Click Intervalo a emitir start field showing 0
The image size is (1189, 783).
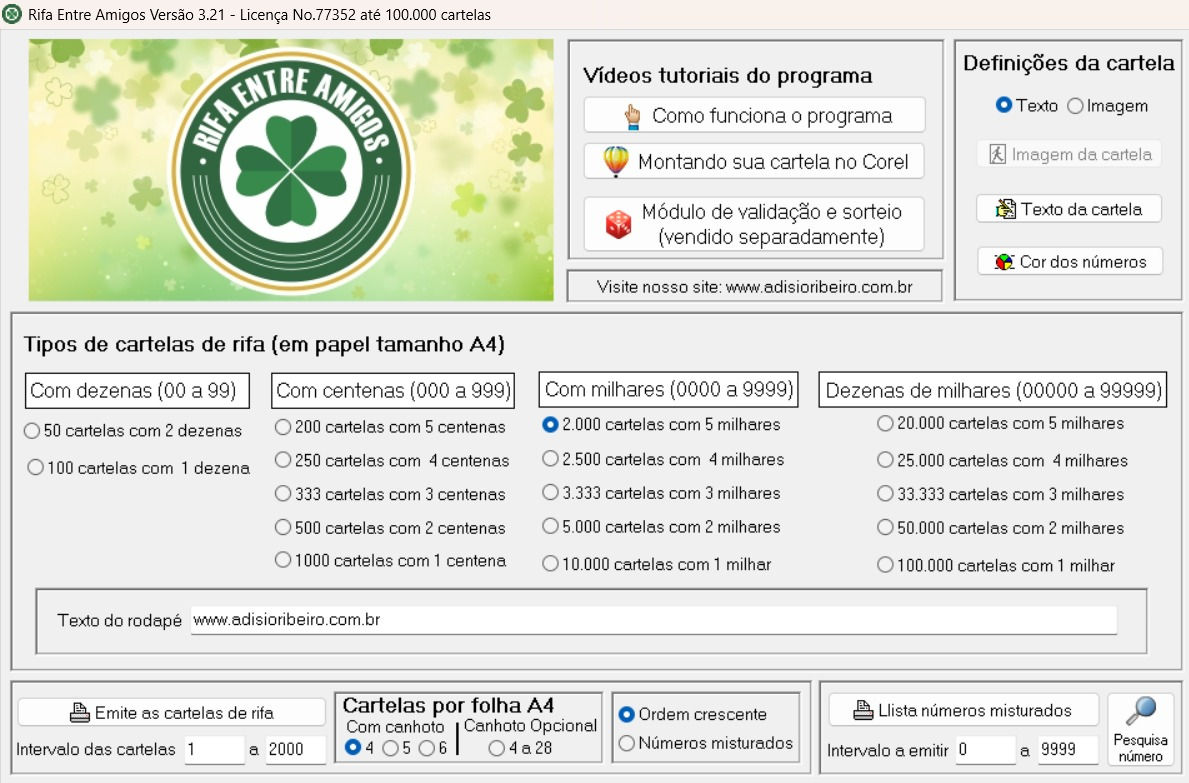coord(985,750)
